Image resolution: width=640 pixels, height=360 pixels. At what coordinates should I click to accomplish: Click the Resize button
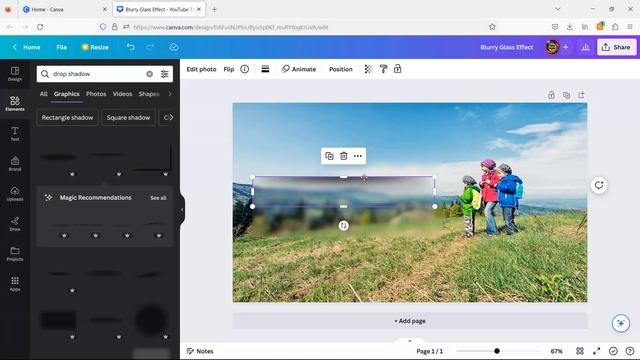click(x=95, y=47)
